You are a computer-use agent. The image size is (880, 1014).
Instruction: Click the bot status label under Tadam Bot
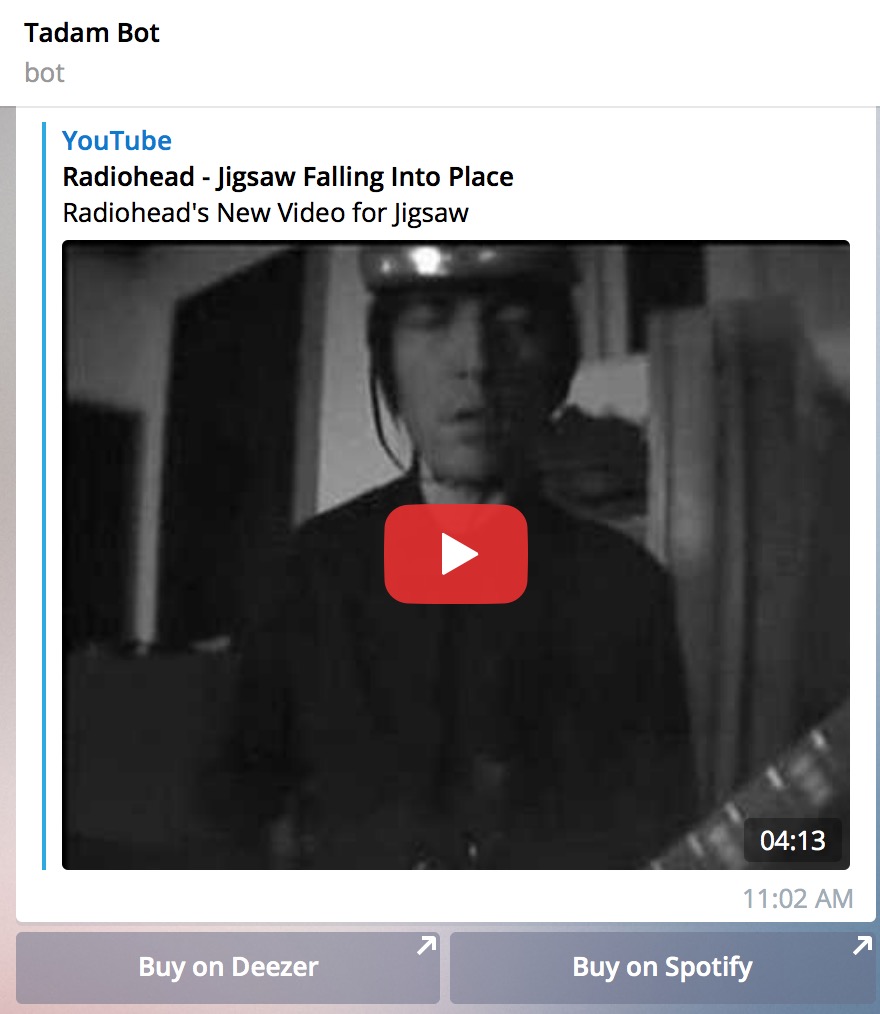coord(45,72)
